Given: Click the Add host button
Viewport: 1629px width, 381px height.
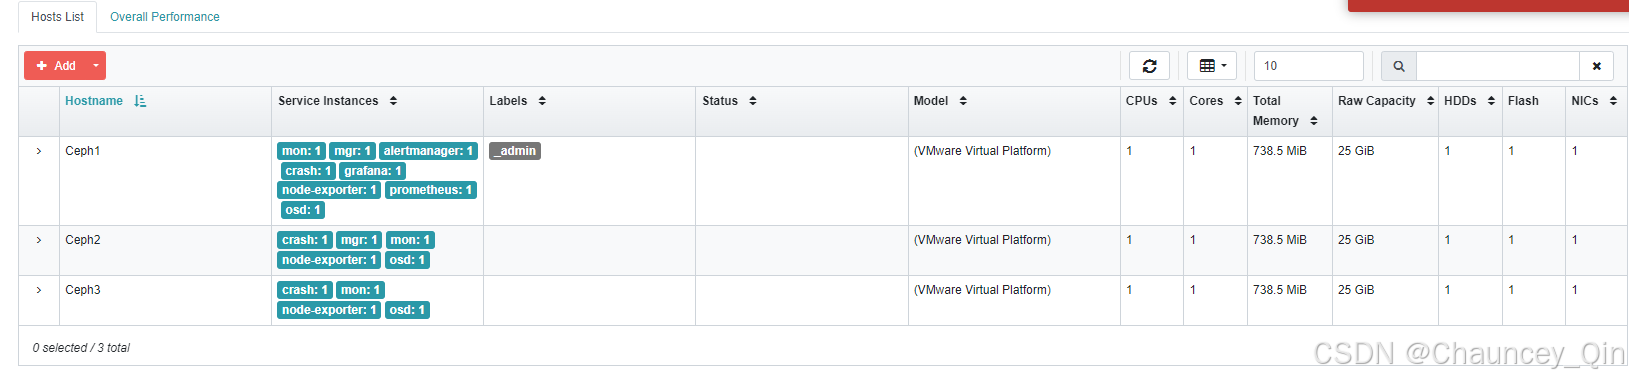Looking at the screenshot, I should tap(56, 66).
